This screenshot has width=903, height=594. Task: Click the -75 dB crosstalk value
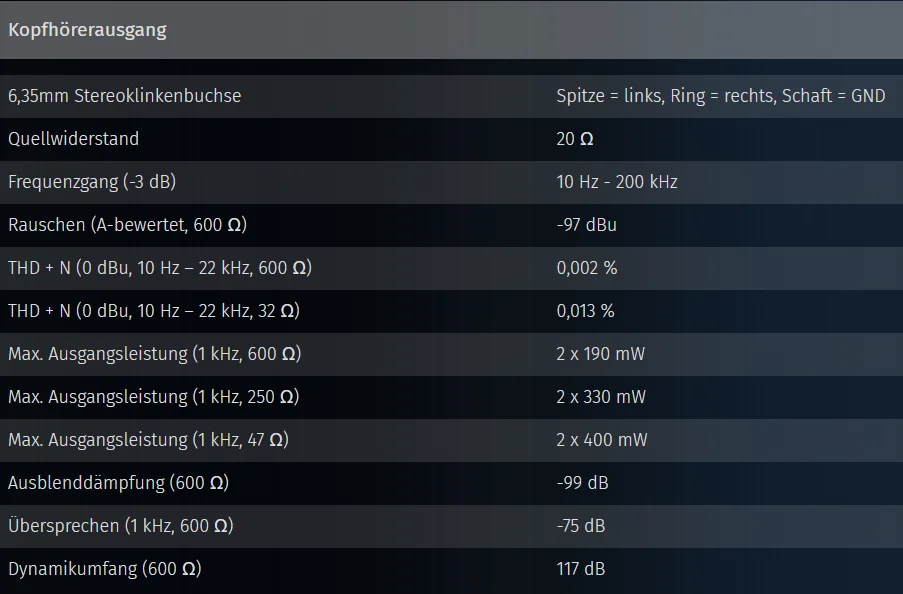pyautogui.click(x=580, y=526)
